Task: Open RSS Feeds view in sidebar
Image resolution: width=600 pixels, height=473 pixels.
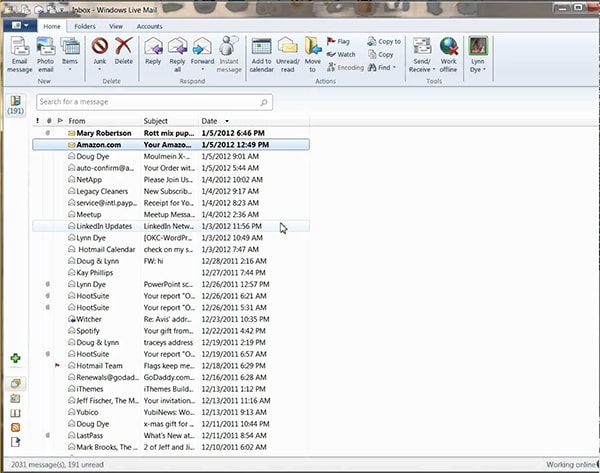Action: pyautogui.click(x=15, y=427)
